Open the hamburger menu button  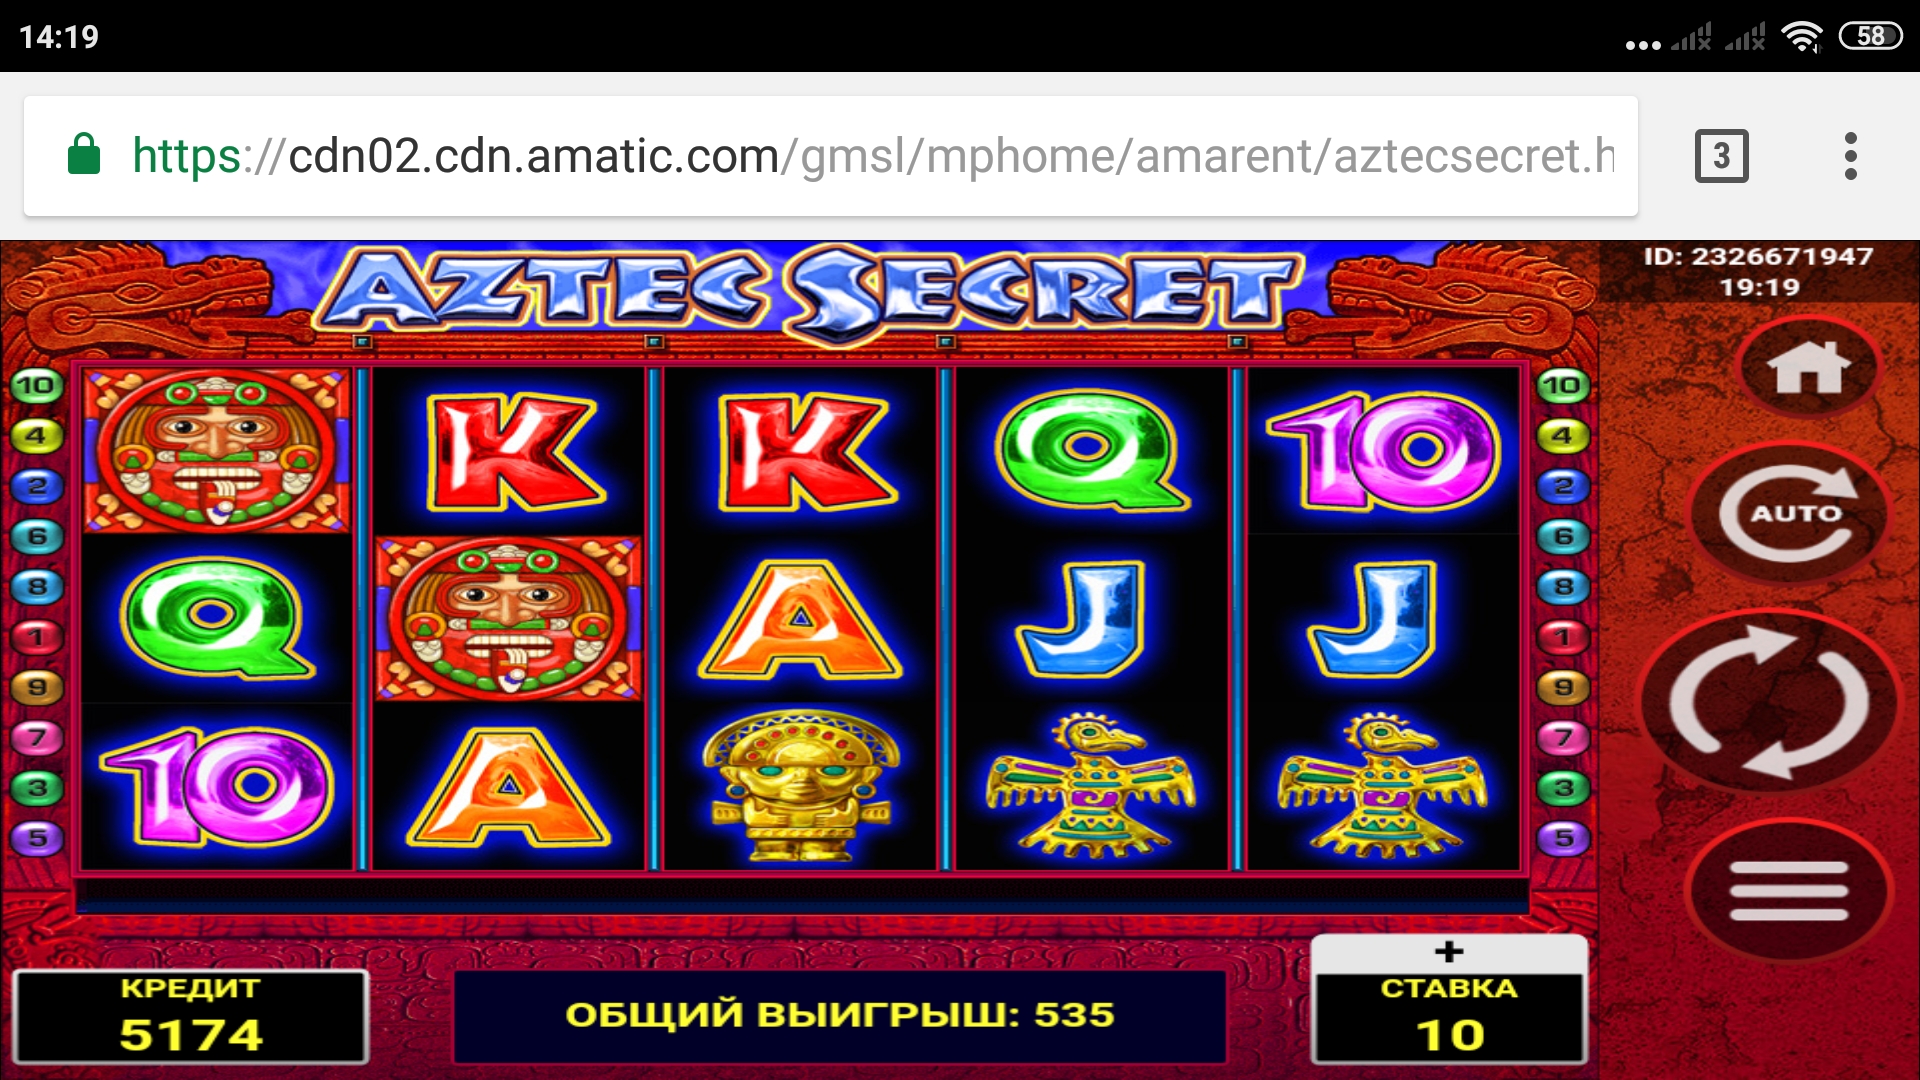(x=1788, y=890)
